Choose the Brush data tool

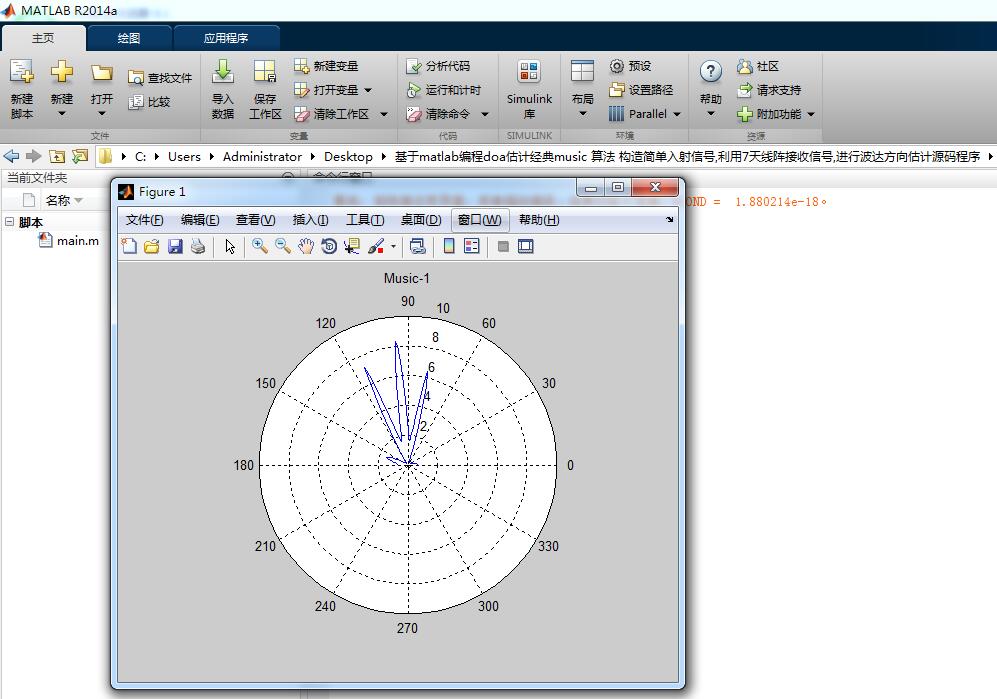pos(376,246)
